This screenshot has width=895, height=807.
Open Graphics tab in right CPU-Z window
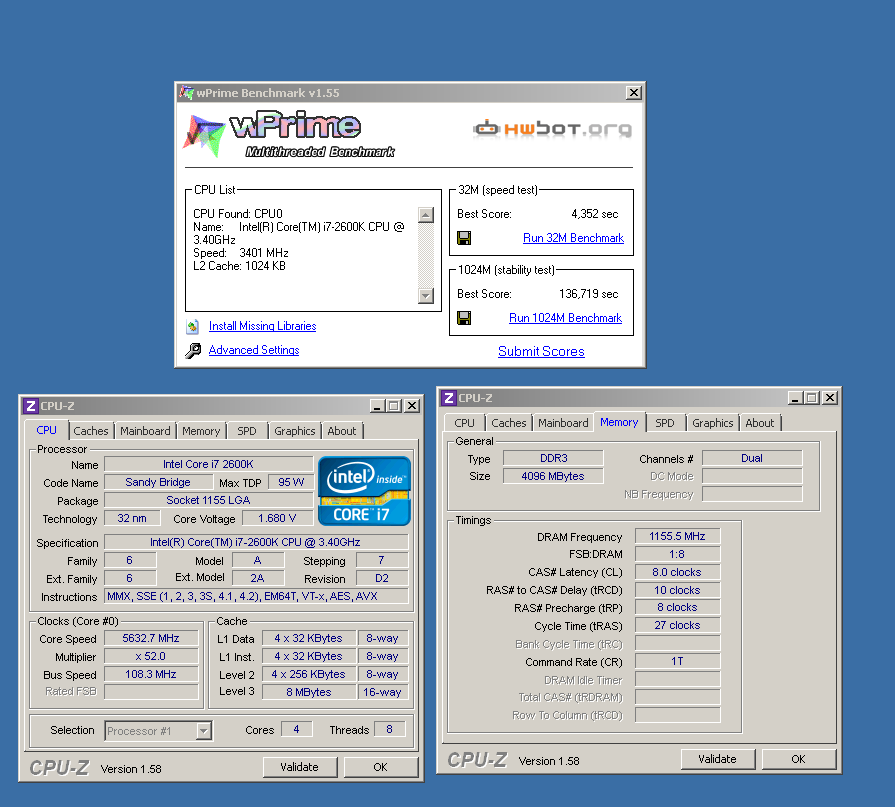(x=712, y=423)
